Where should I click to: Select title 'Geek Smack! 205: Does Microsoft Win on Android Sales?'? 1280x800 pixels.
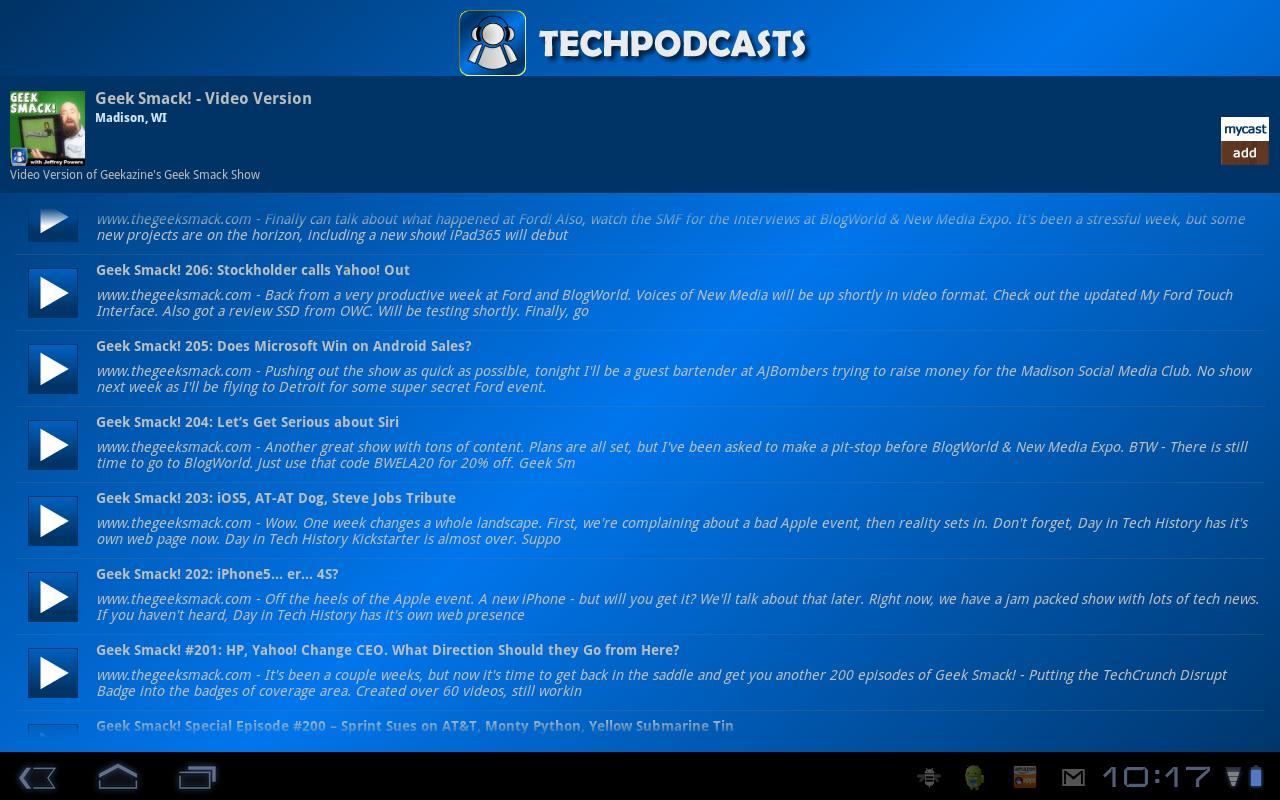(284, 346)
